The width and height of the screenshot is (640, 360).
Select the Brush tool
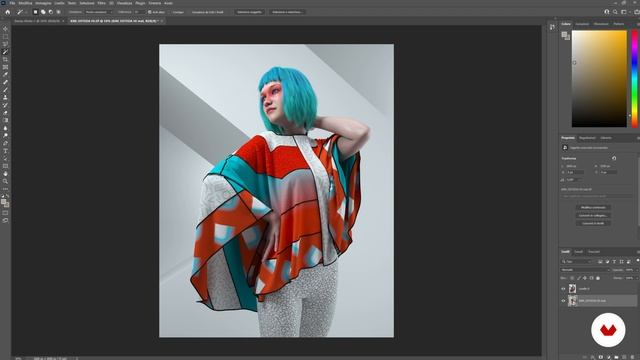coord(5,90)
